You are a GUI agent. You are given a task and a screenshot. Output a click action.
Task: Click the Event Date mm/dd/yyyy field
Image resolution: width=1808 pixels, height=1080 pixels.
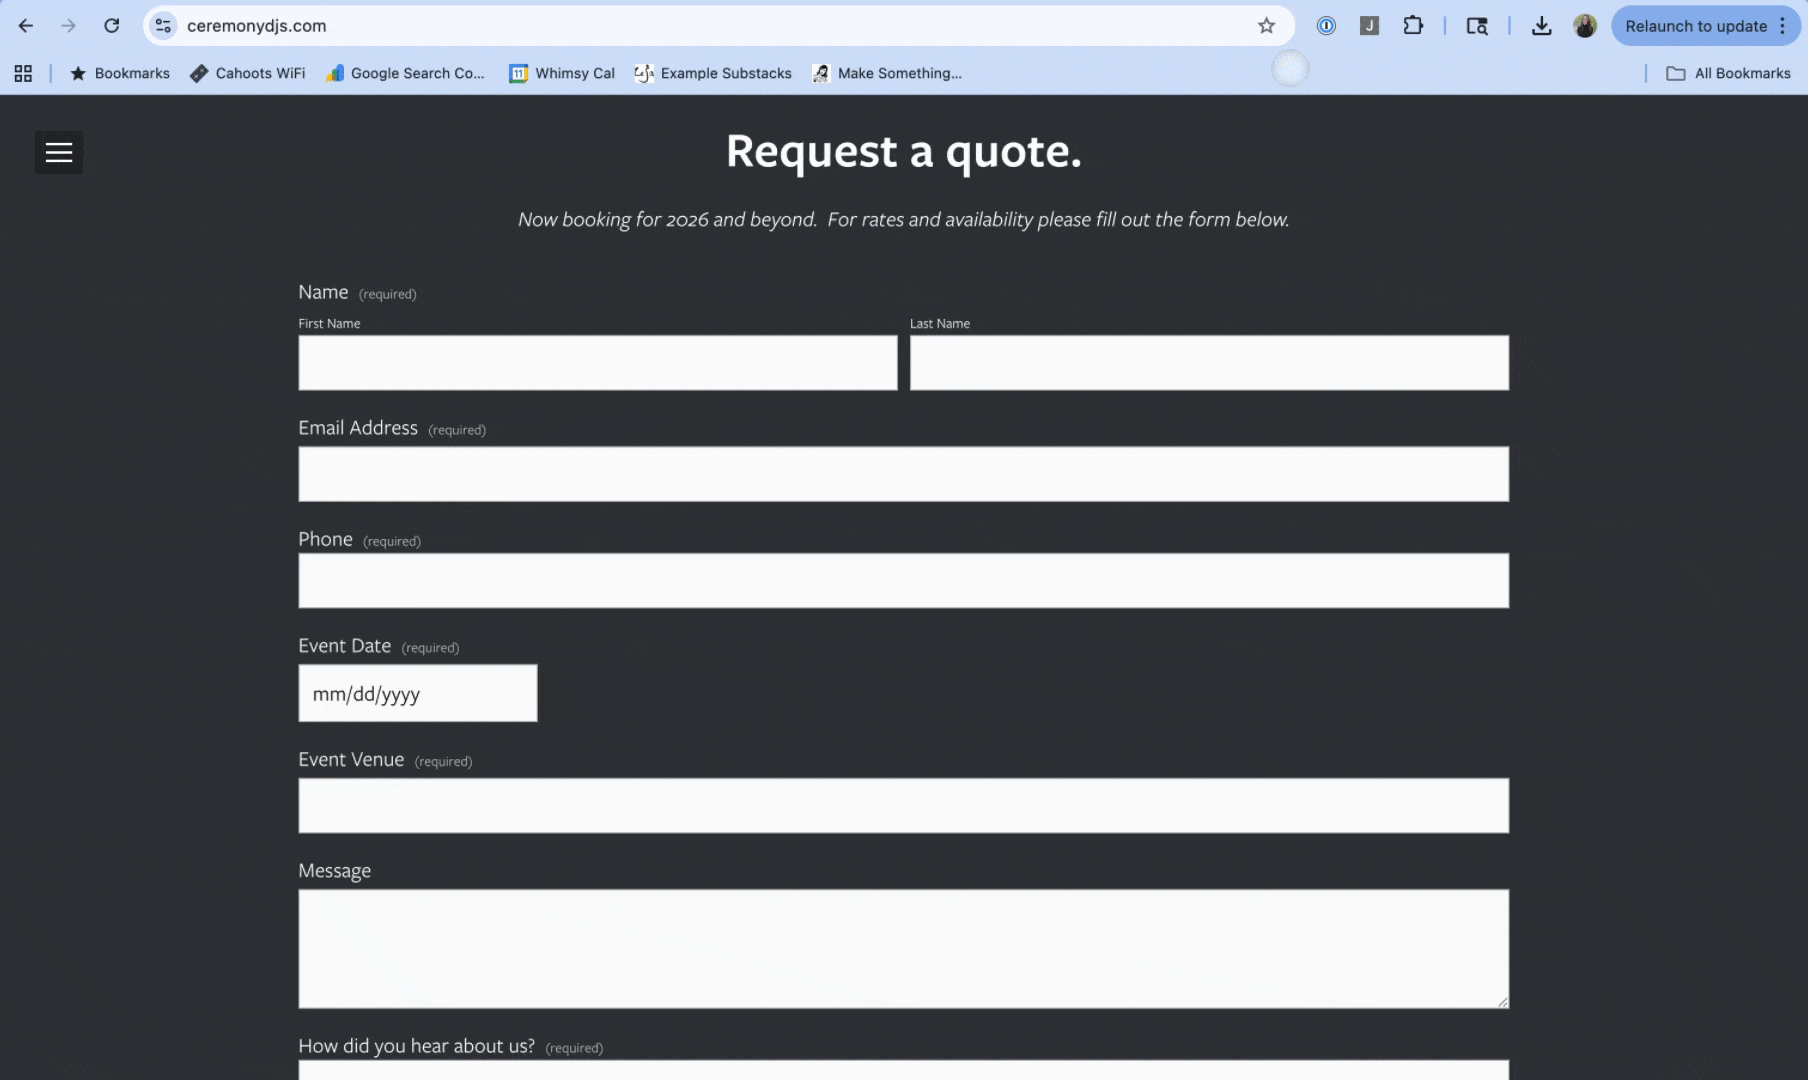417,693
